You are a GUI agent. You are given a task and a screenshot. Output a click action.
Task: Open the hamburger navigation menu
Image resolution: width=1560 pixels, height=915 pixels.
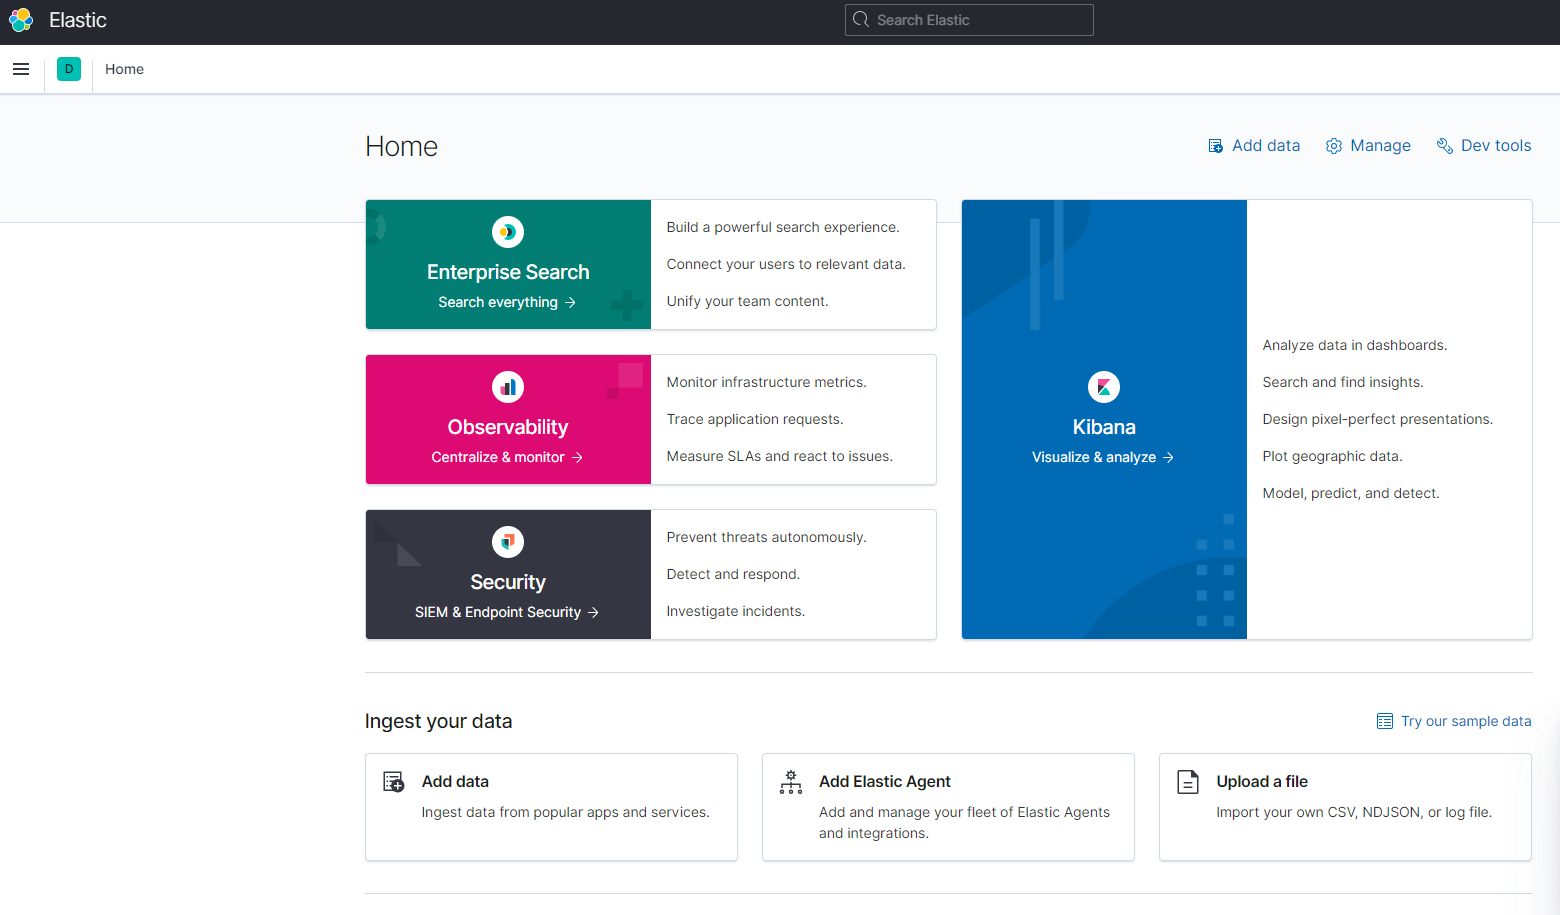[x=21, y=69]
